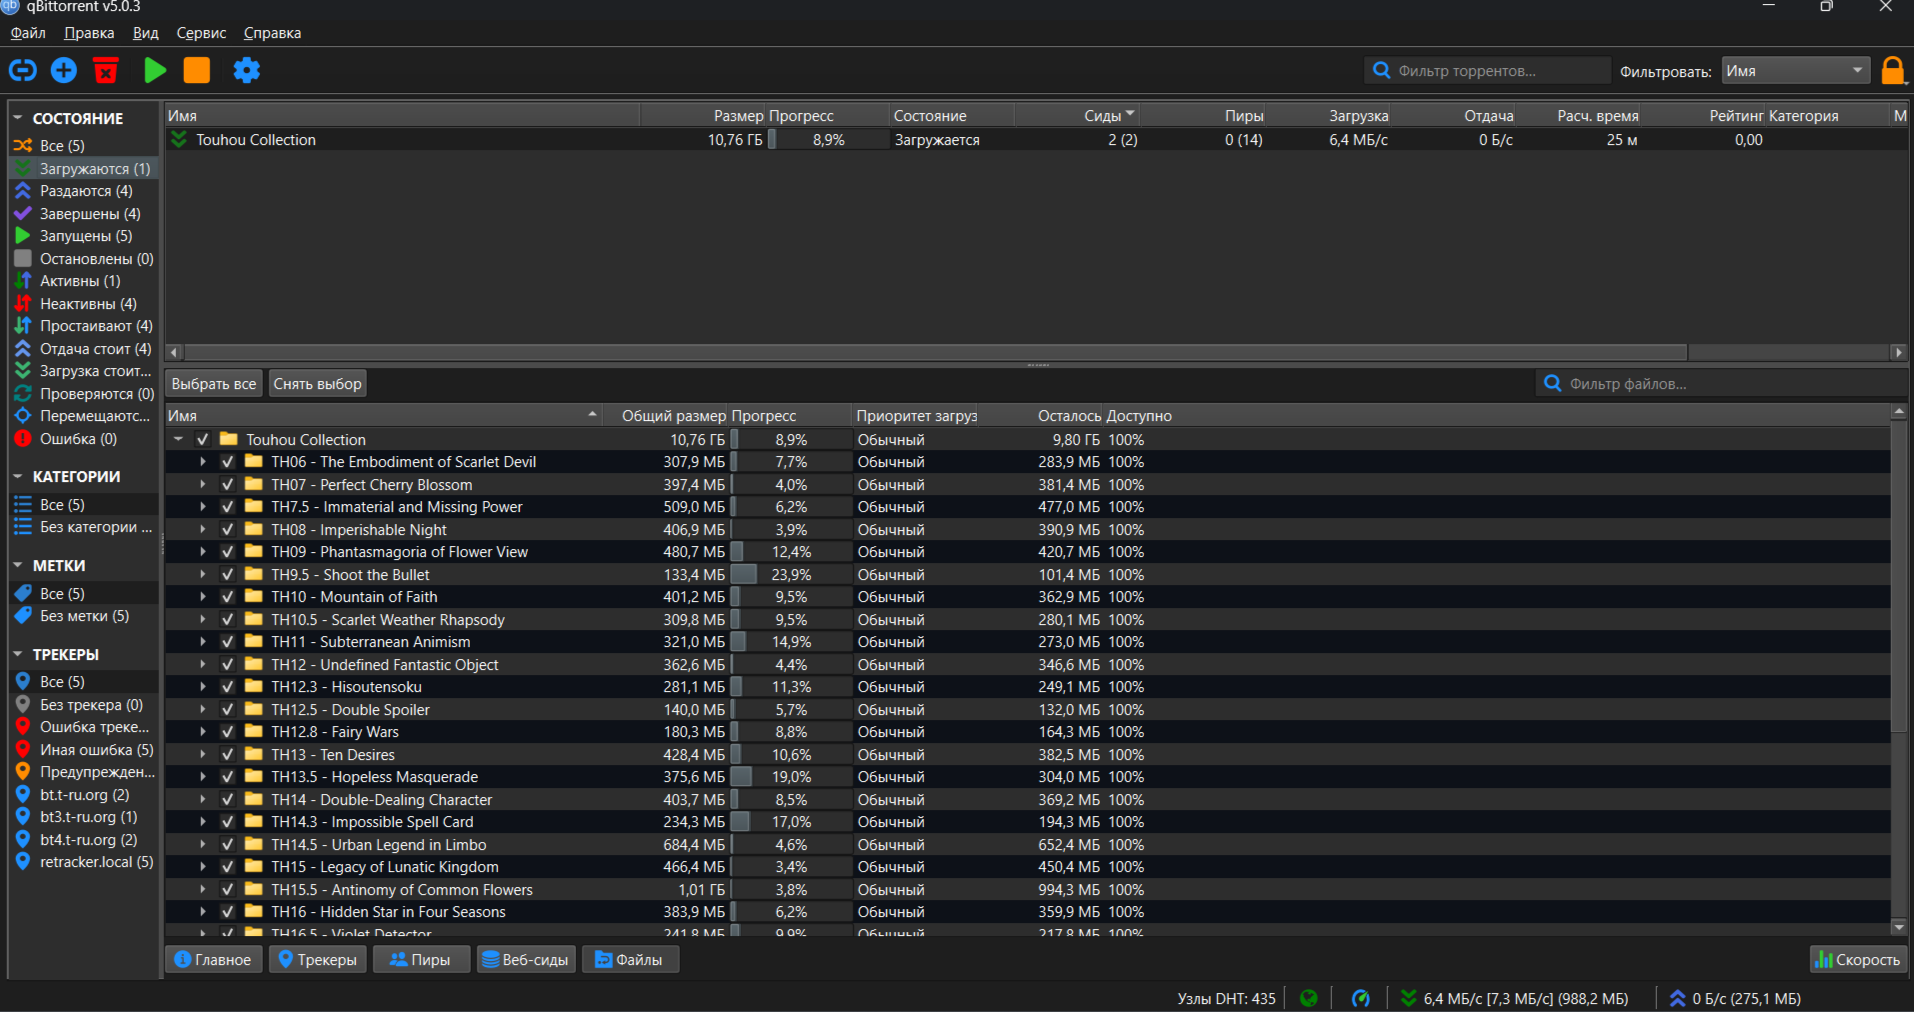Click the orange lock UI icon

[x=1893, y=70]
